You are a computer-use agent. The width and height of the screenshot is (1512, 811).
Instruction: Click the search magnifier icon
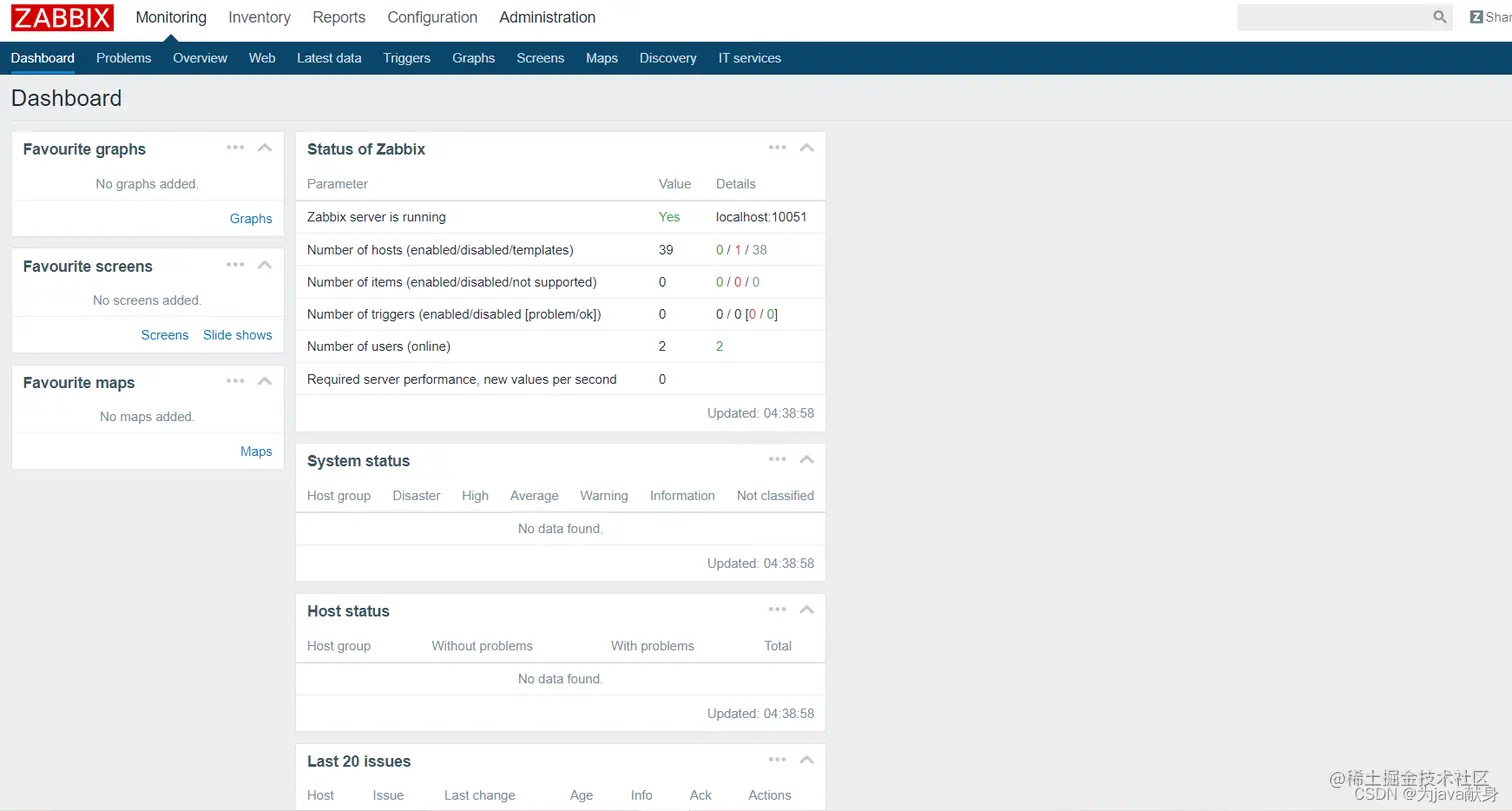[x=1440, y=17]
